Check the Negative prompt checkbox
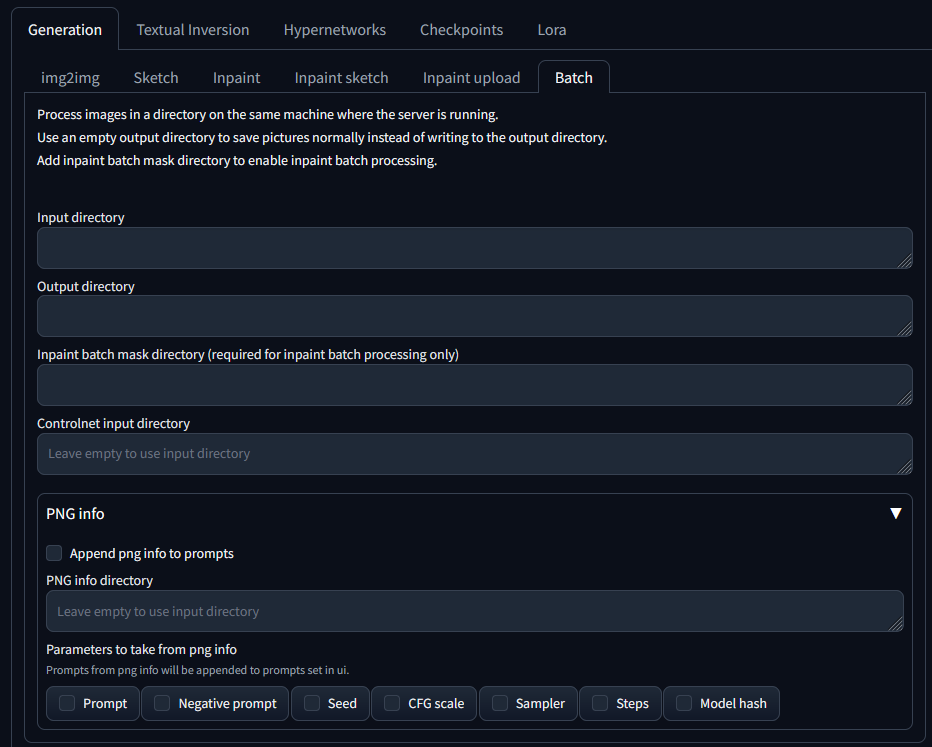The height and width of the screenshot is (747, 932). pos(162,703)
